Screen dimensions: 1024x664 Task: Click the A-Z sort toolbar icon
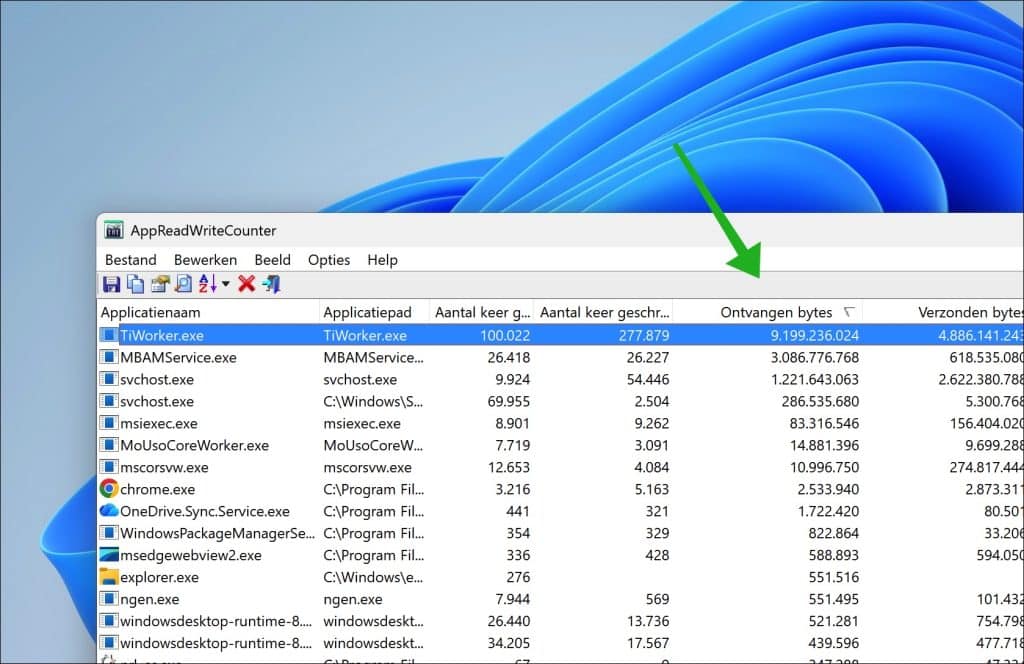click(x=208, y=284)
